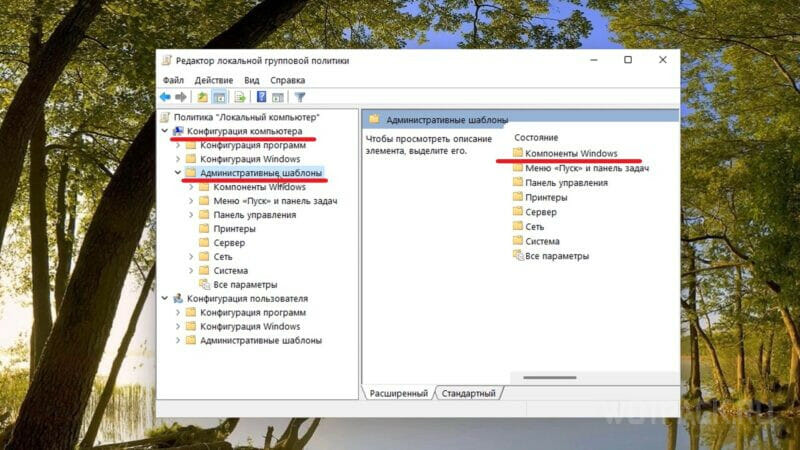
Task: Click the Конфигурация компьютера computer icon
Action: coord(178,131)
